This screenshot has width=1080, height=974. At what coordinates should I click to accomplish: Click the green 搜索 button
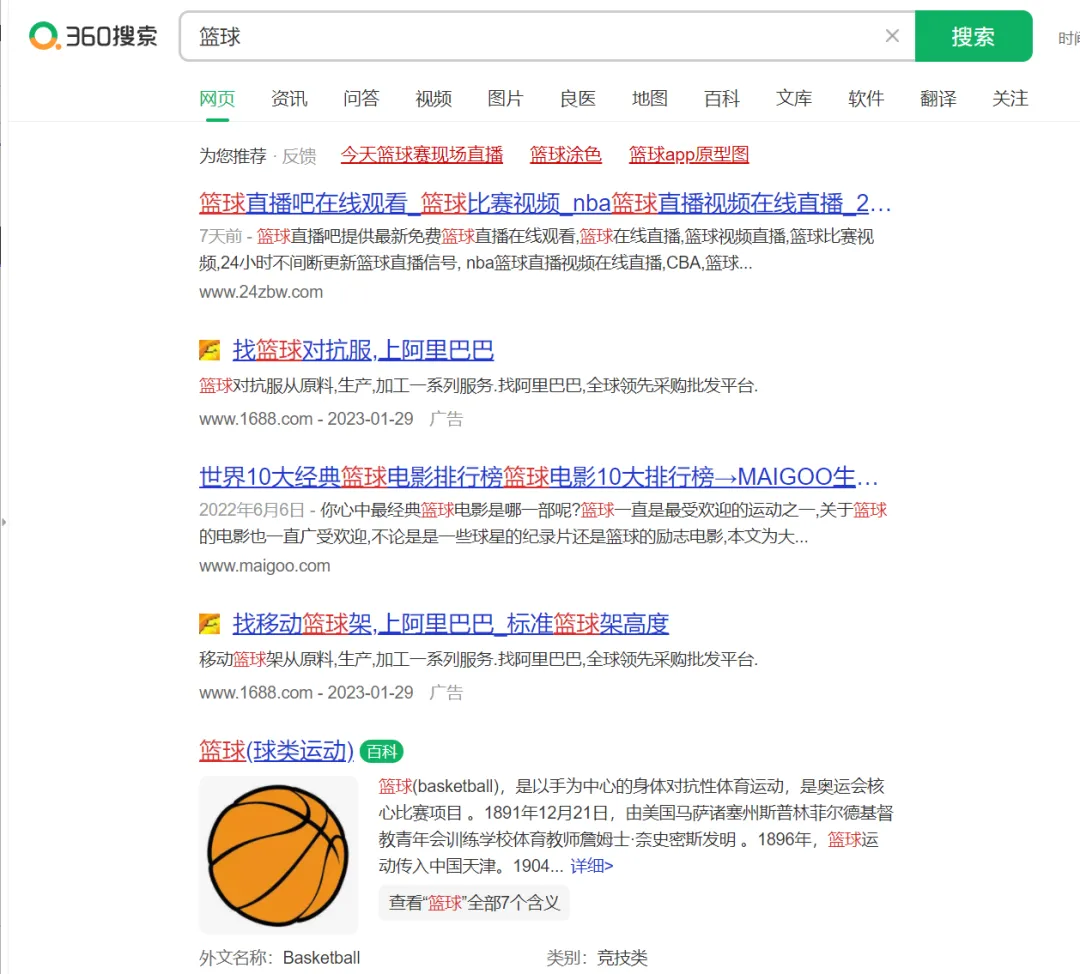(973, 36)
